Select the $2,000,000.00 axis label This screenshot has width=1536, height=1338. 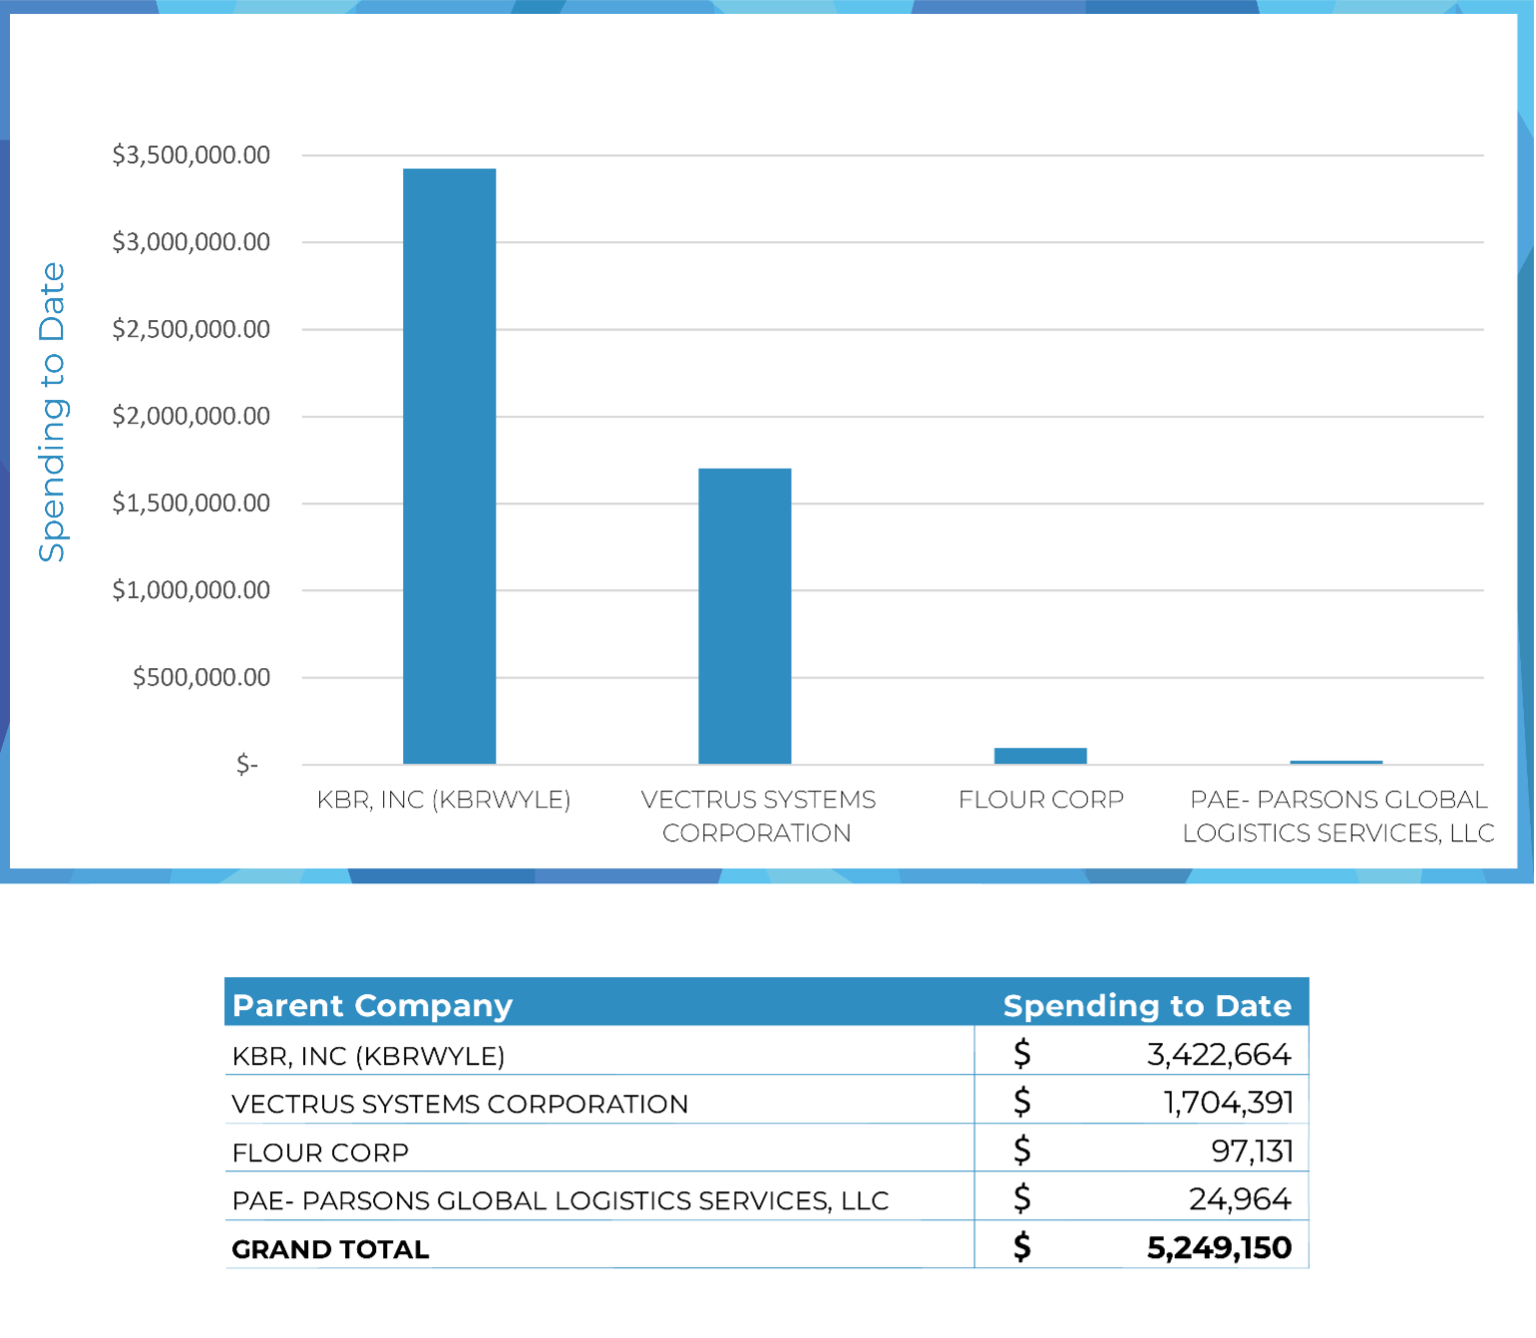[x=191, y=416]
